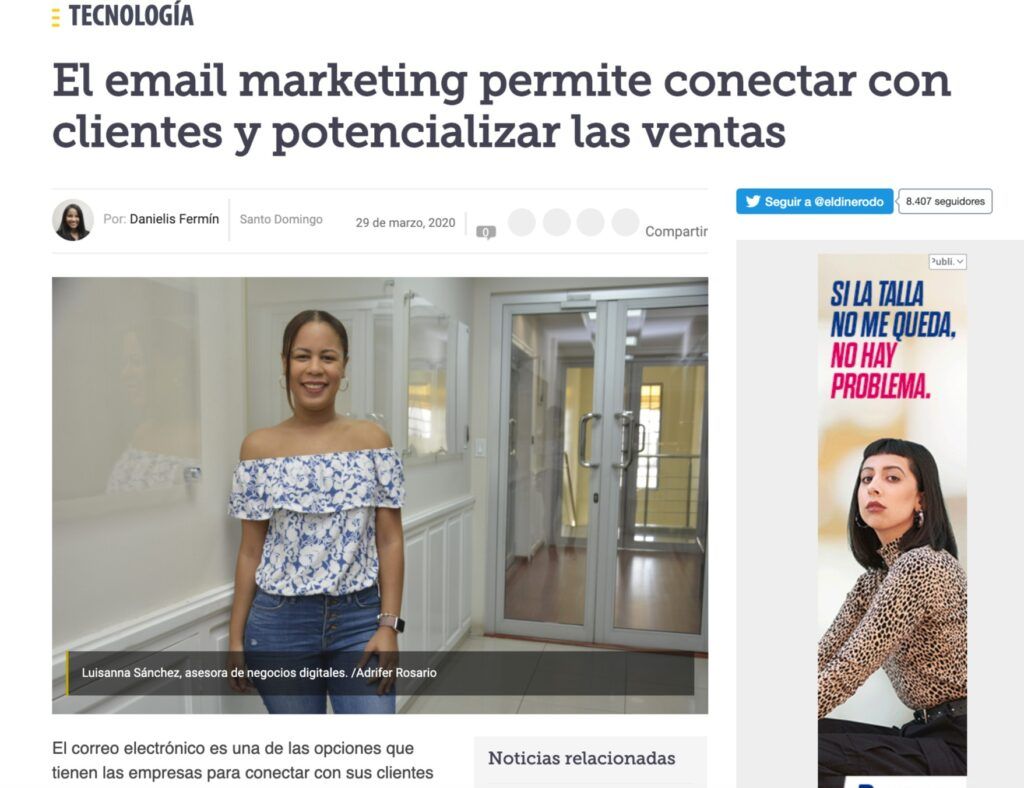Click the Twitter bird icon in follow button
Screen dimensions: 1024x788
click(x=753, y=201)
